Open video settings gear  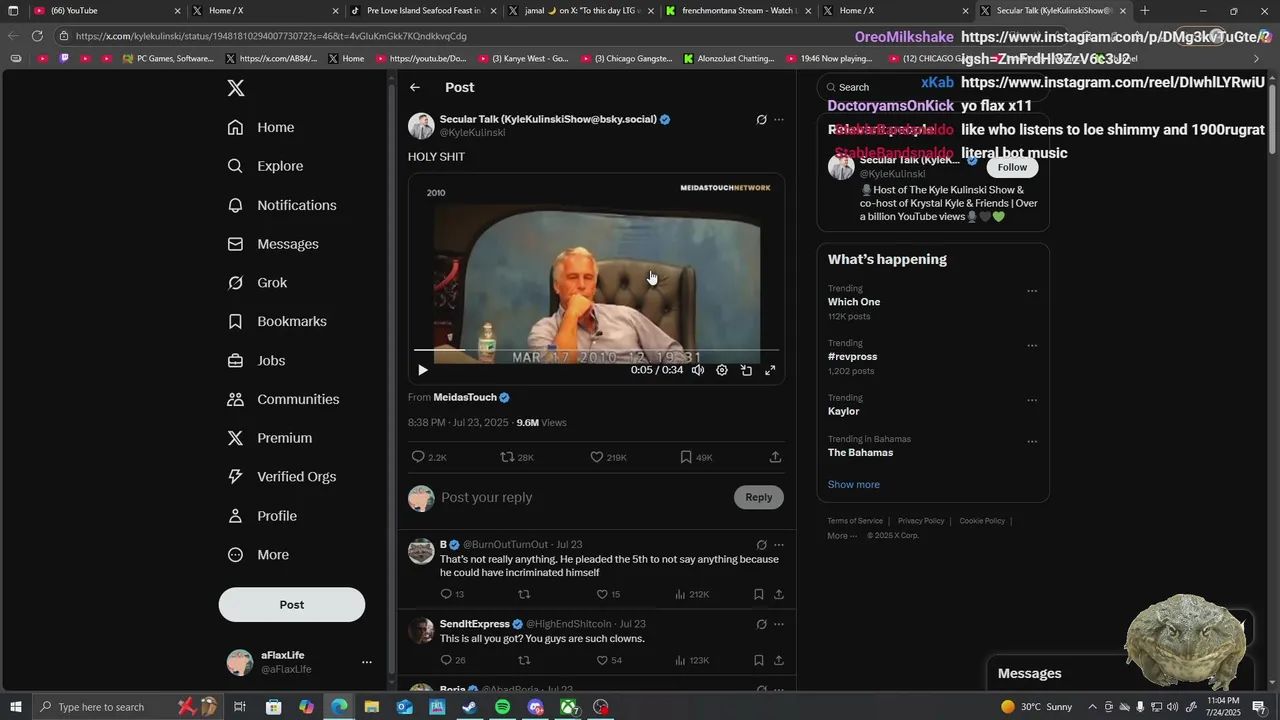[722, 370]
